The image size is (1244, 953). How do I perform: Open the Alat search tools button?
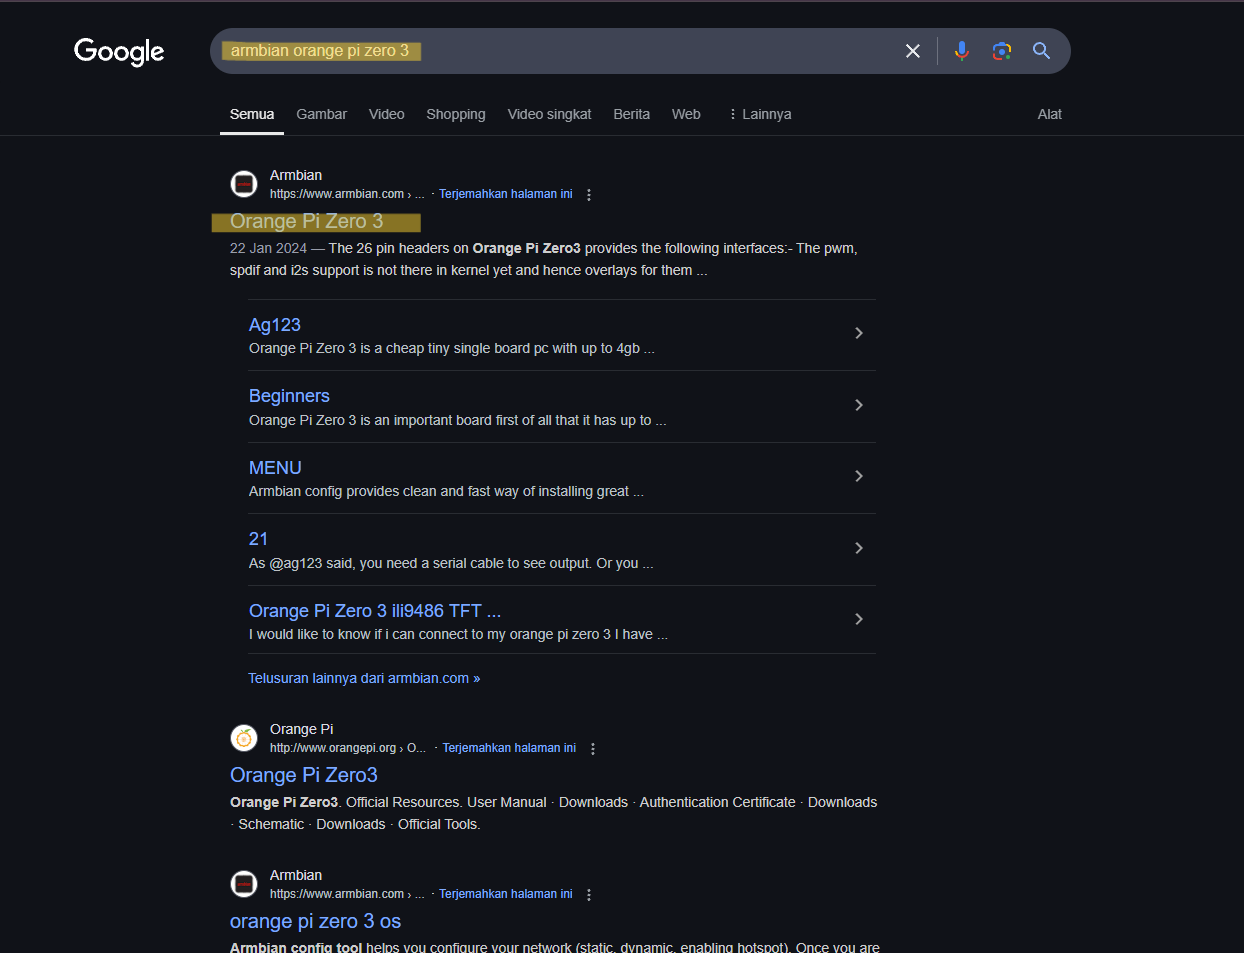(x=1049, y=114)
